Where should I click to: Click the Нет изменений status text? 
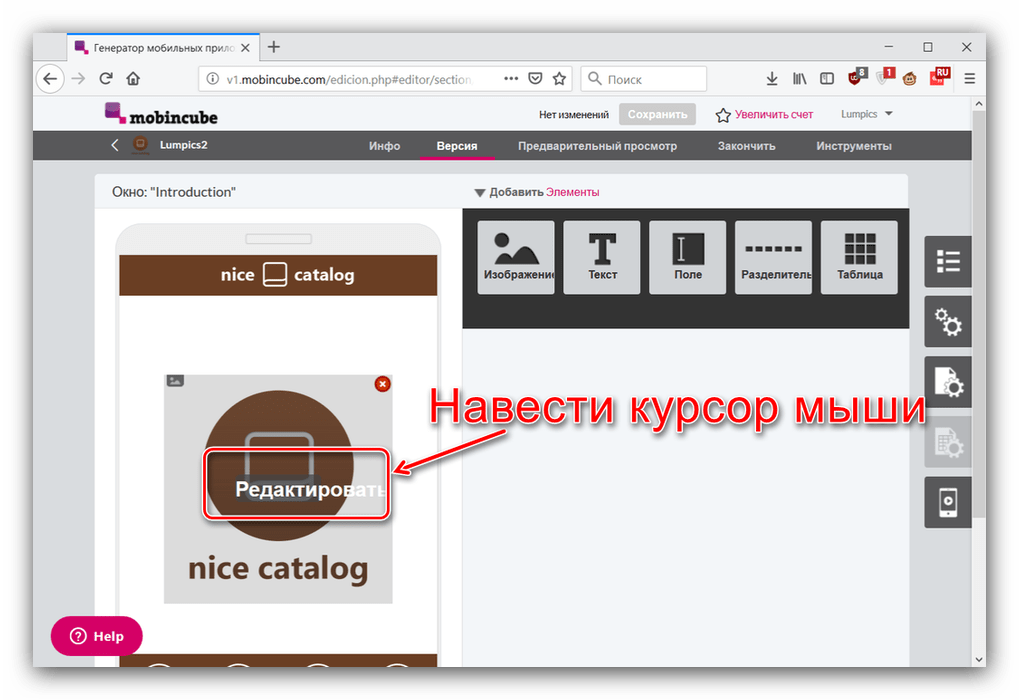click(573, 115)
